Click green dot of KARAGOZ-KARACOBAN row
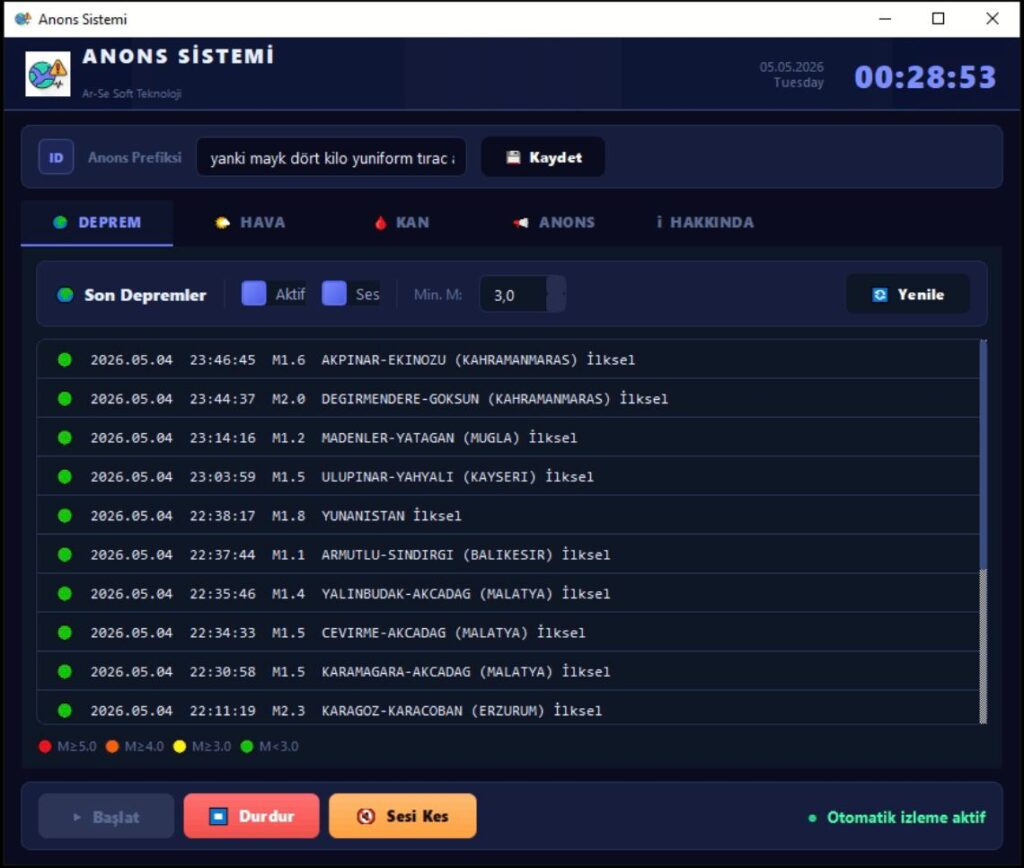1024x868 pixels. 65,711
